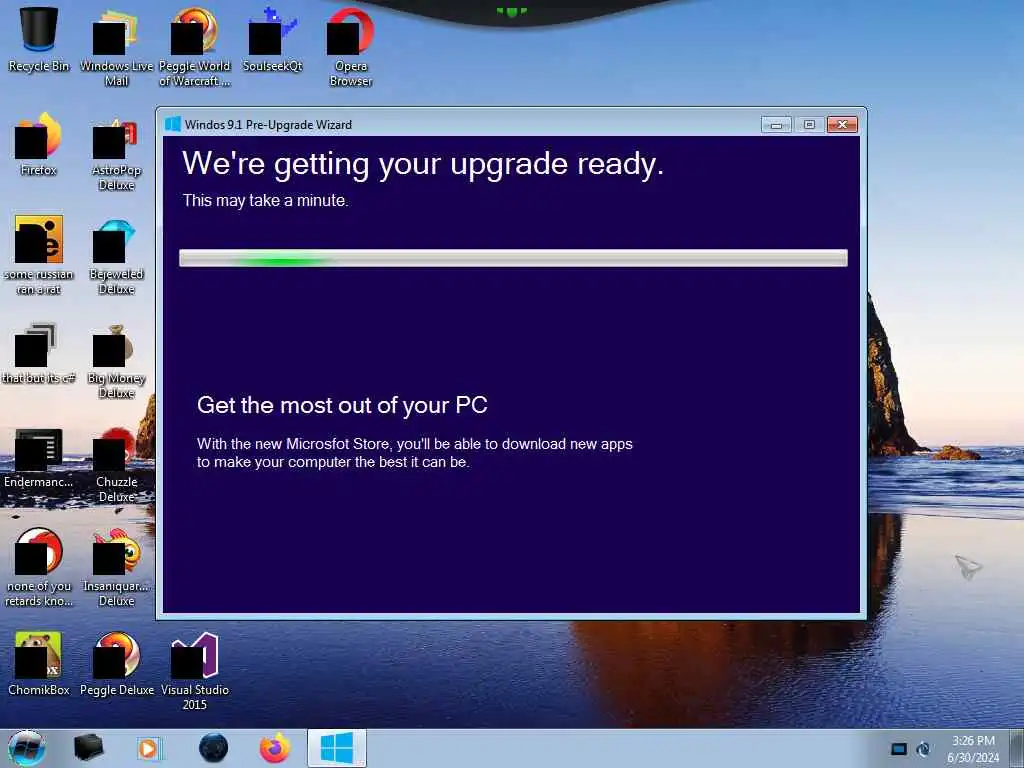This screenshot has width=1024, height=768.
Task: Select the Insaniquarium Deluxe icon
Action: point(116,568)
